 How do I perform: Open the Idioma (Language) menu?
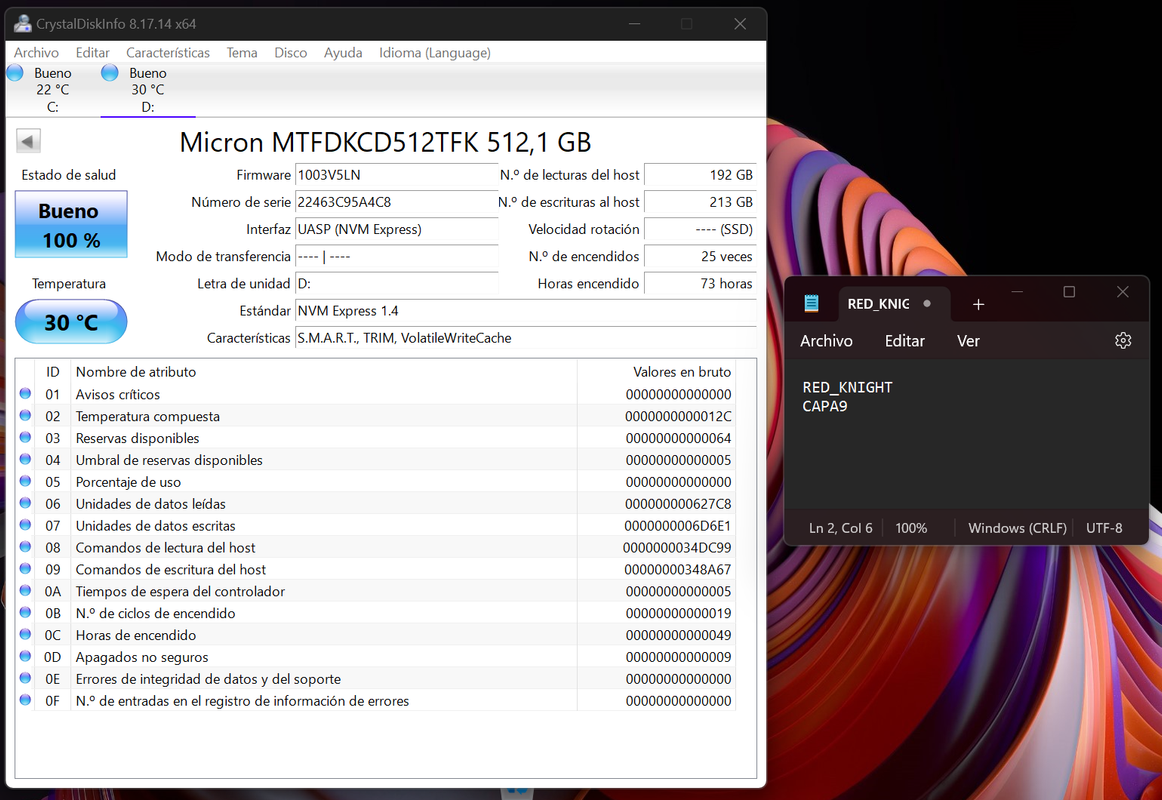pyautogui.click(x=435, y=53)
